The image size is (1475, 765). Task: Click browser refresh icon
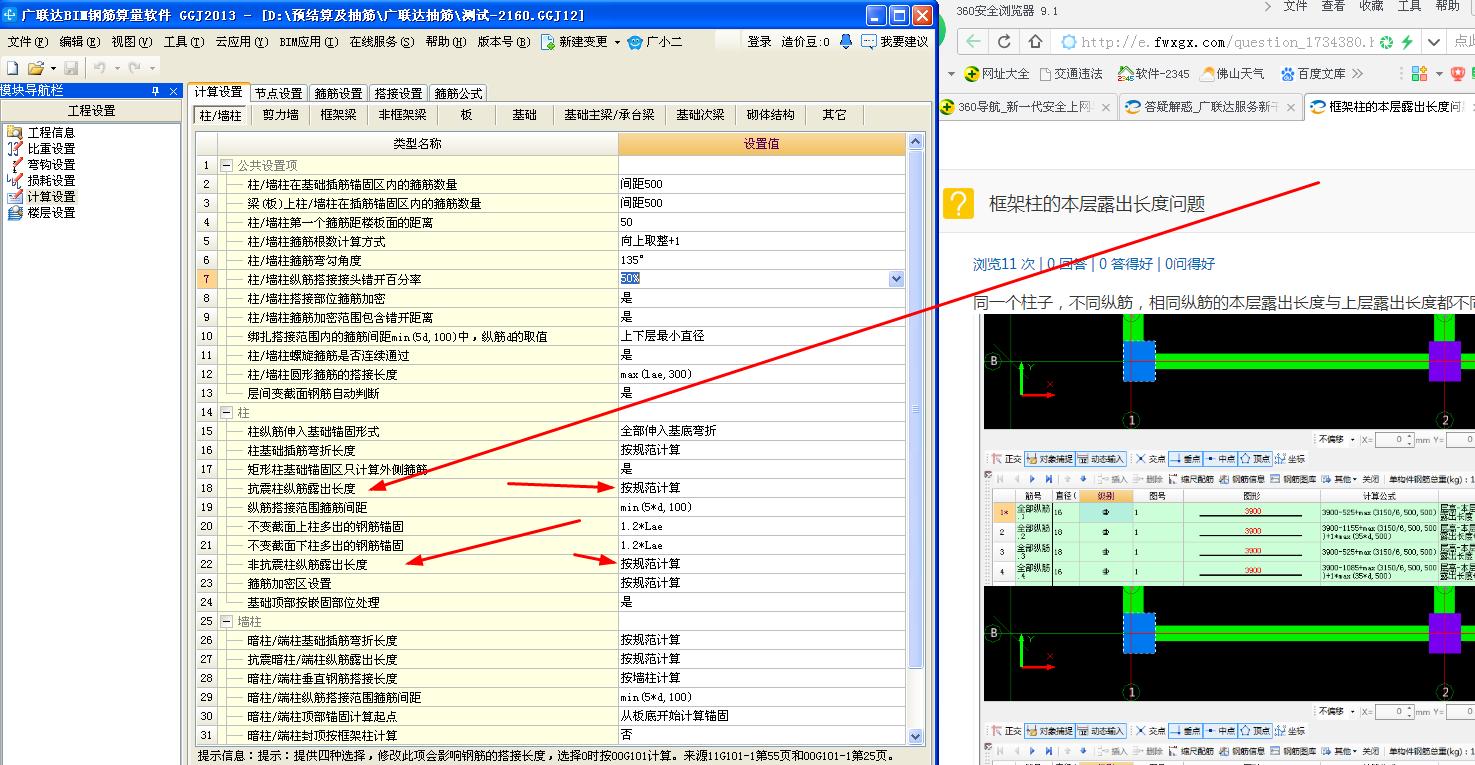(1005, 42)
